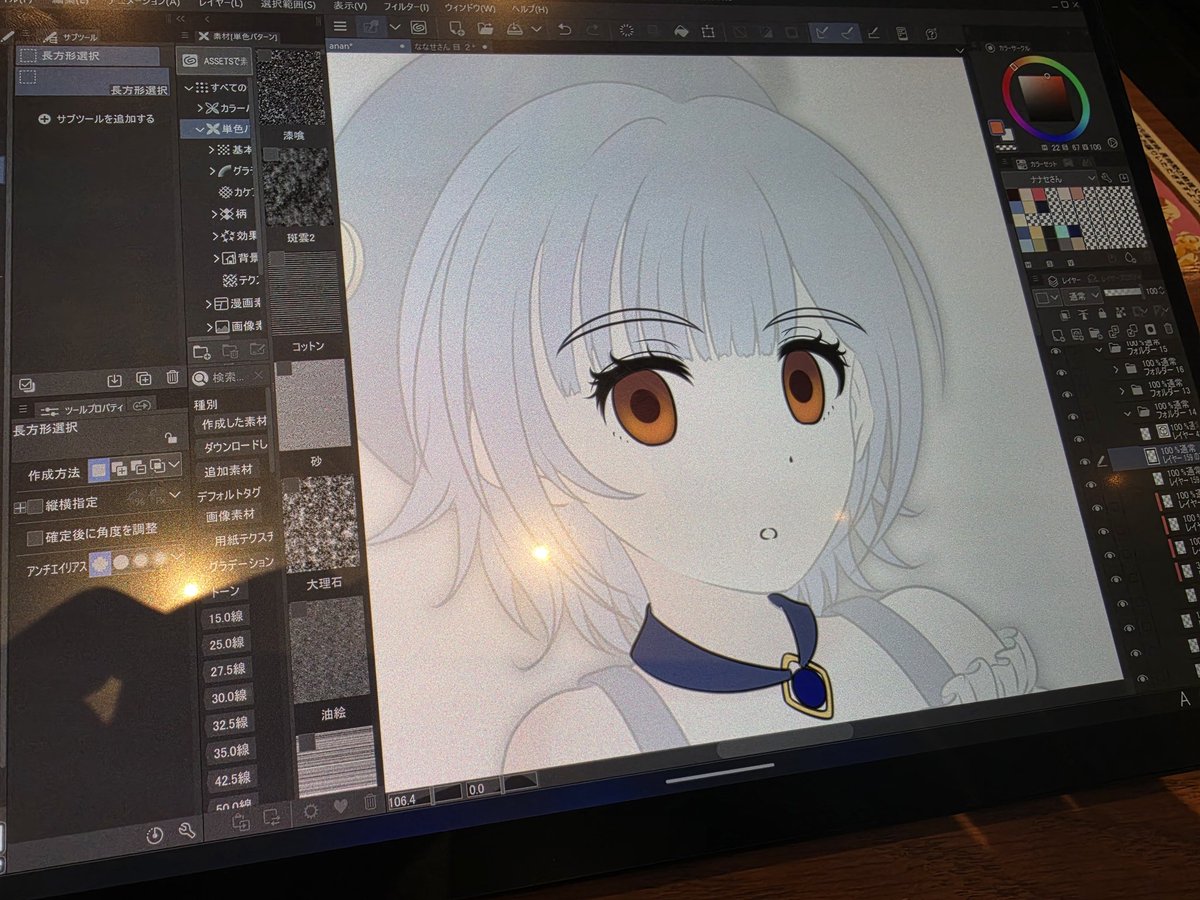Viewport: 1200px width, 900px height.
Task: Click the 106.4 zoom value field
Action: coord(408,800)
